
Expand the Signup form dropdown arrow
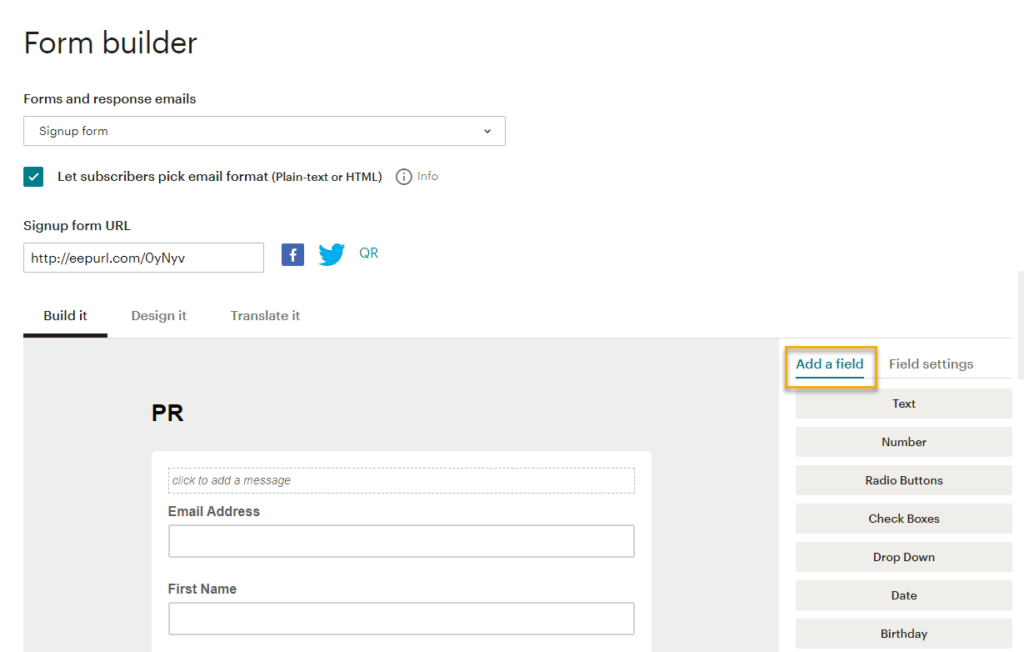click(487, 131)
